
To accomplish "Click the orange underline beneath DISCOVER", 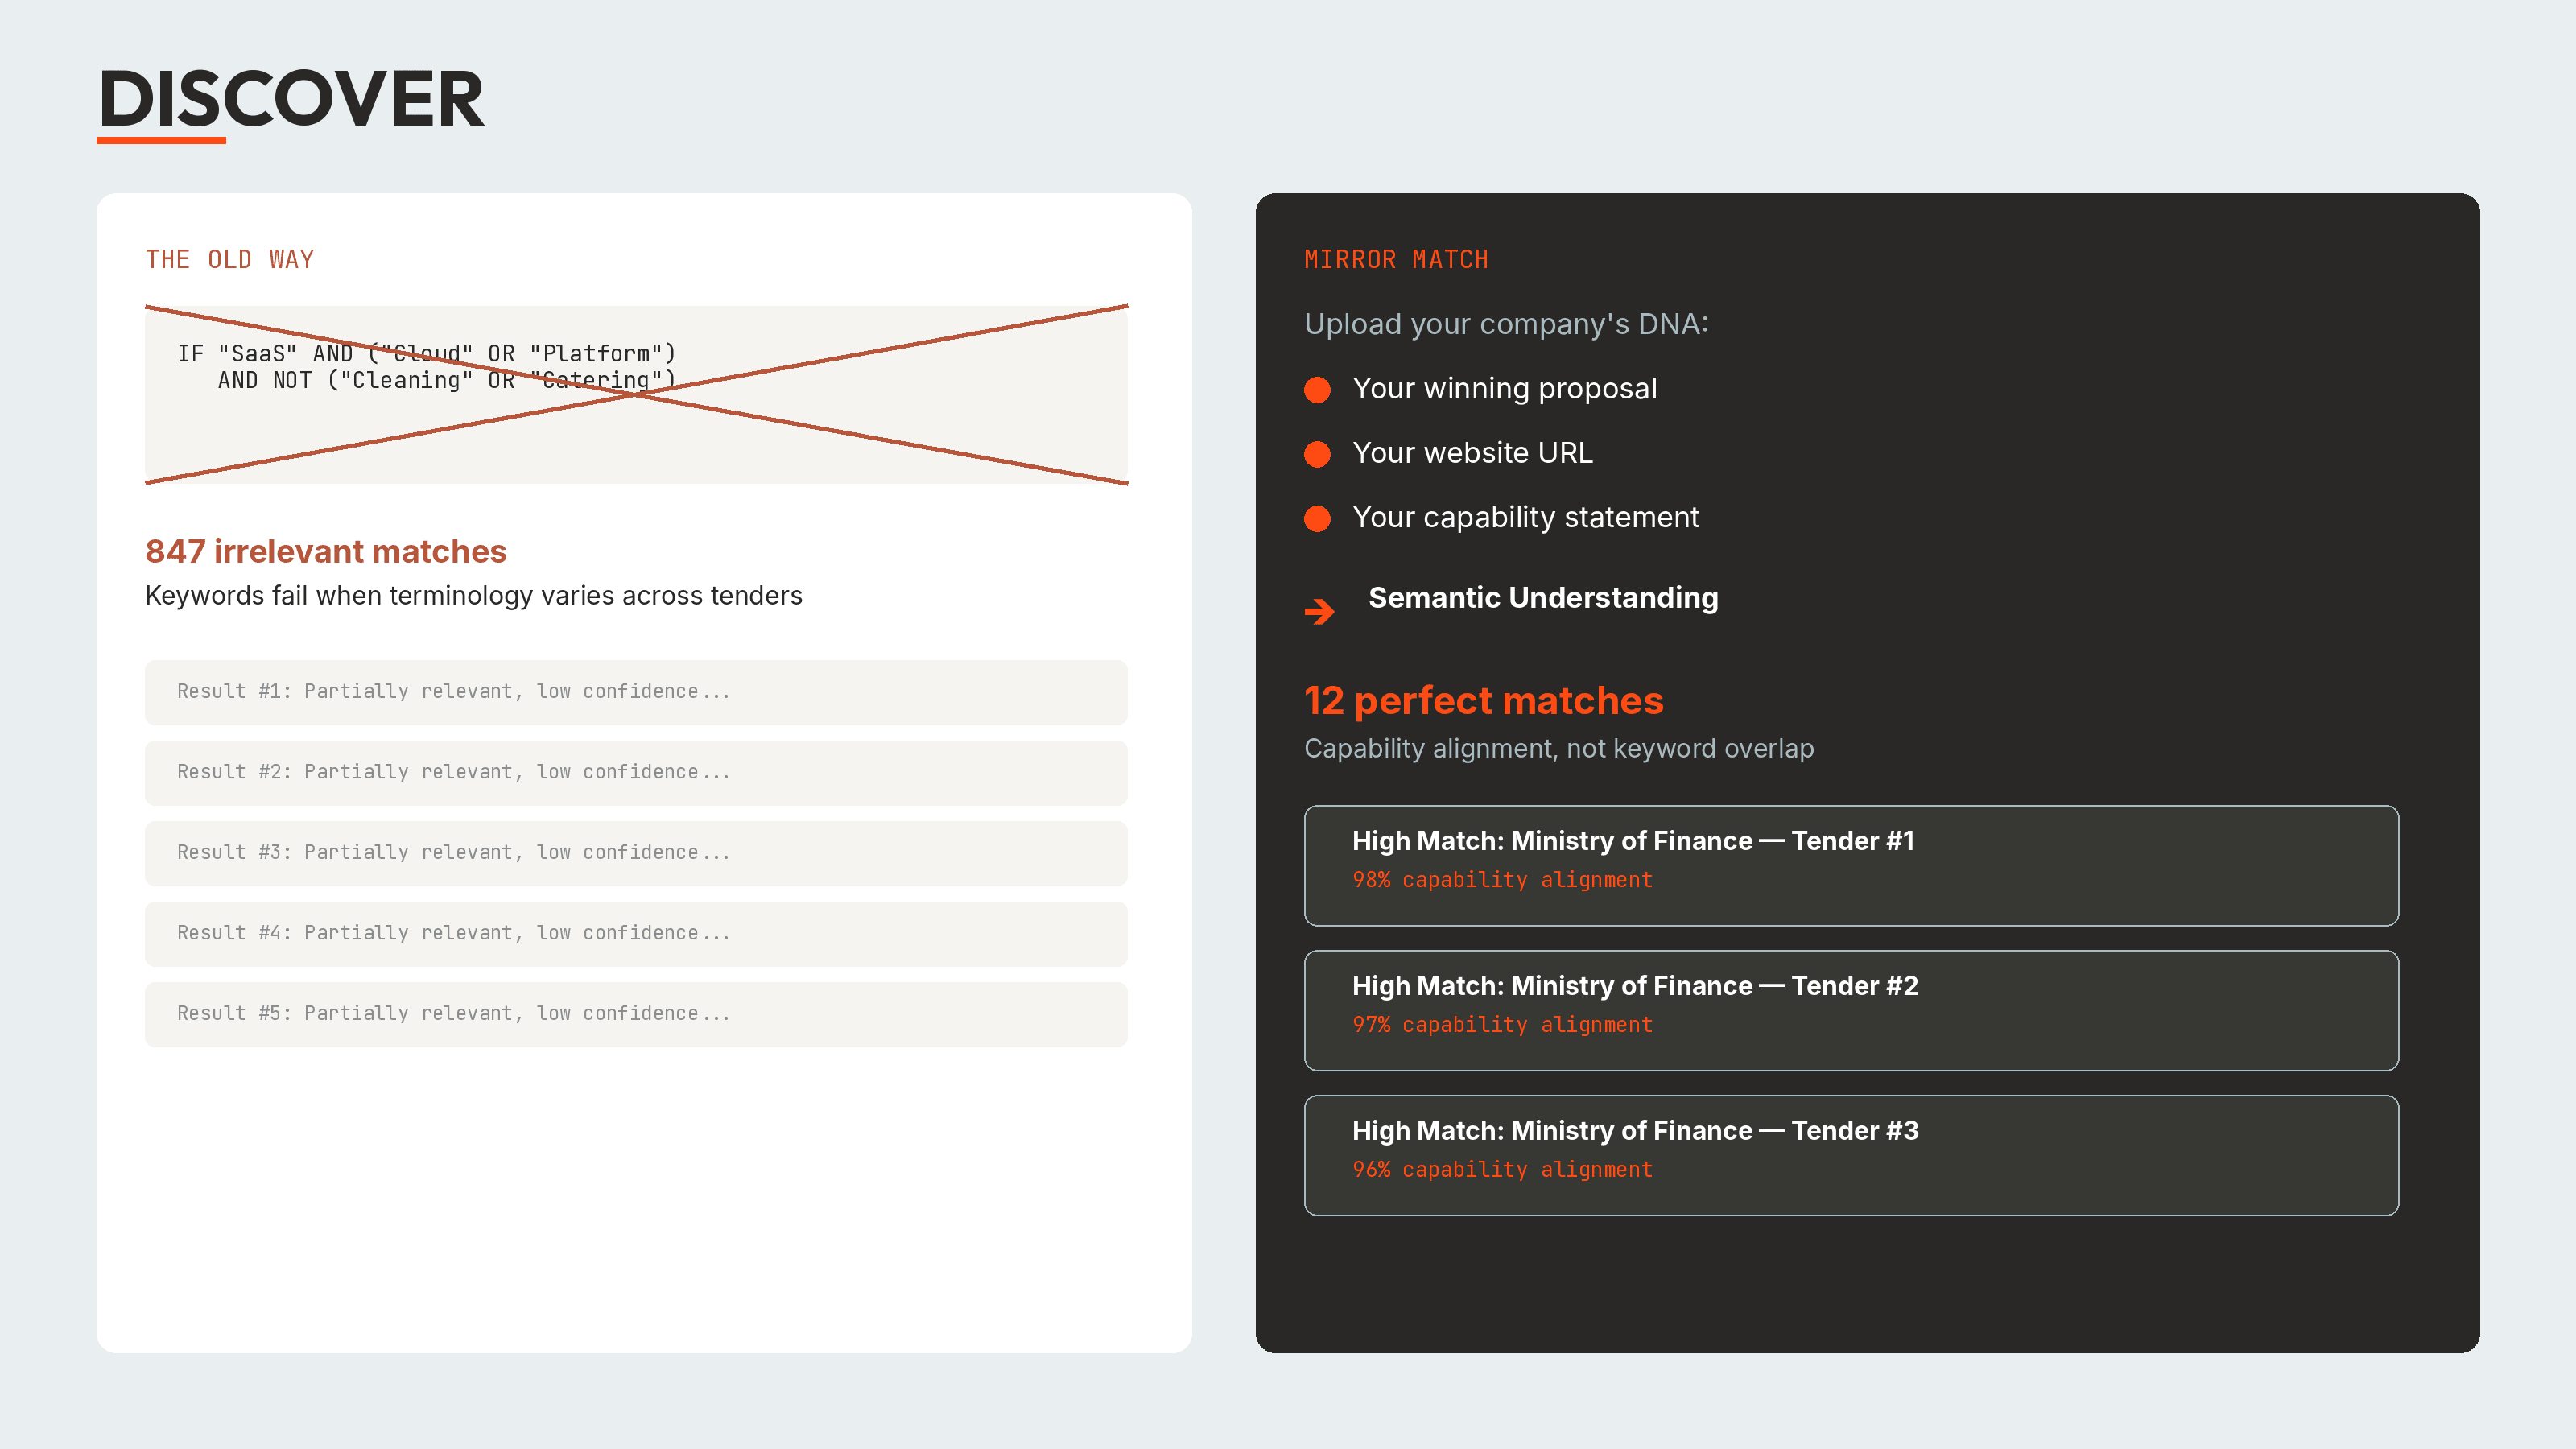I will [161, 140].
